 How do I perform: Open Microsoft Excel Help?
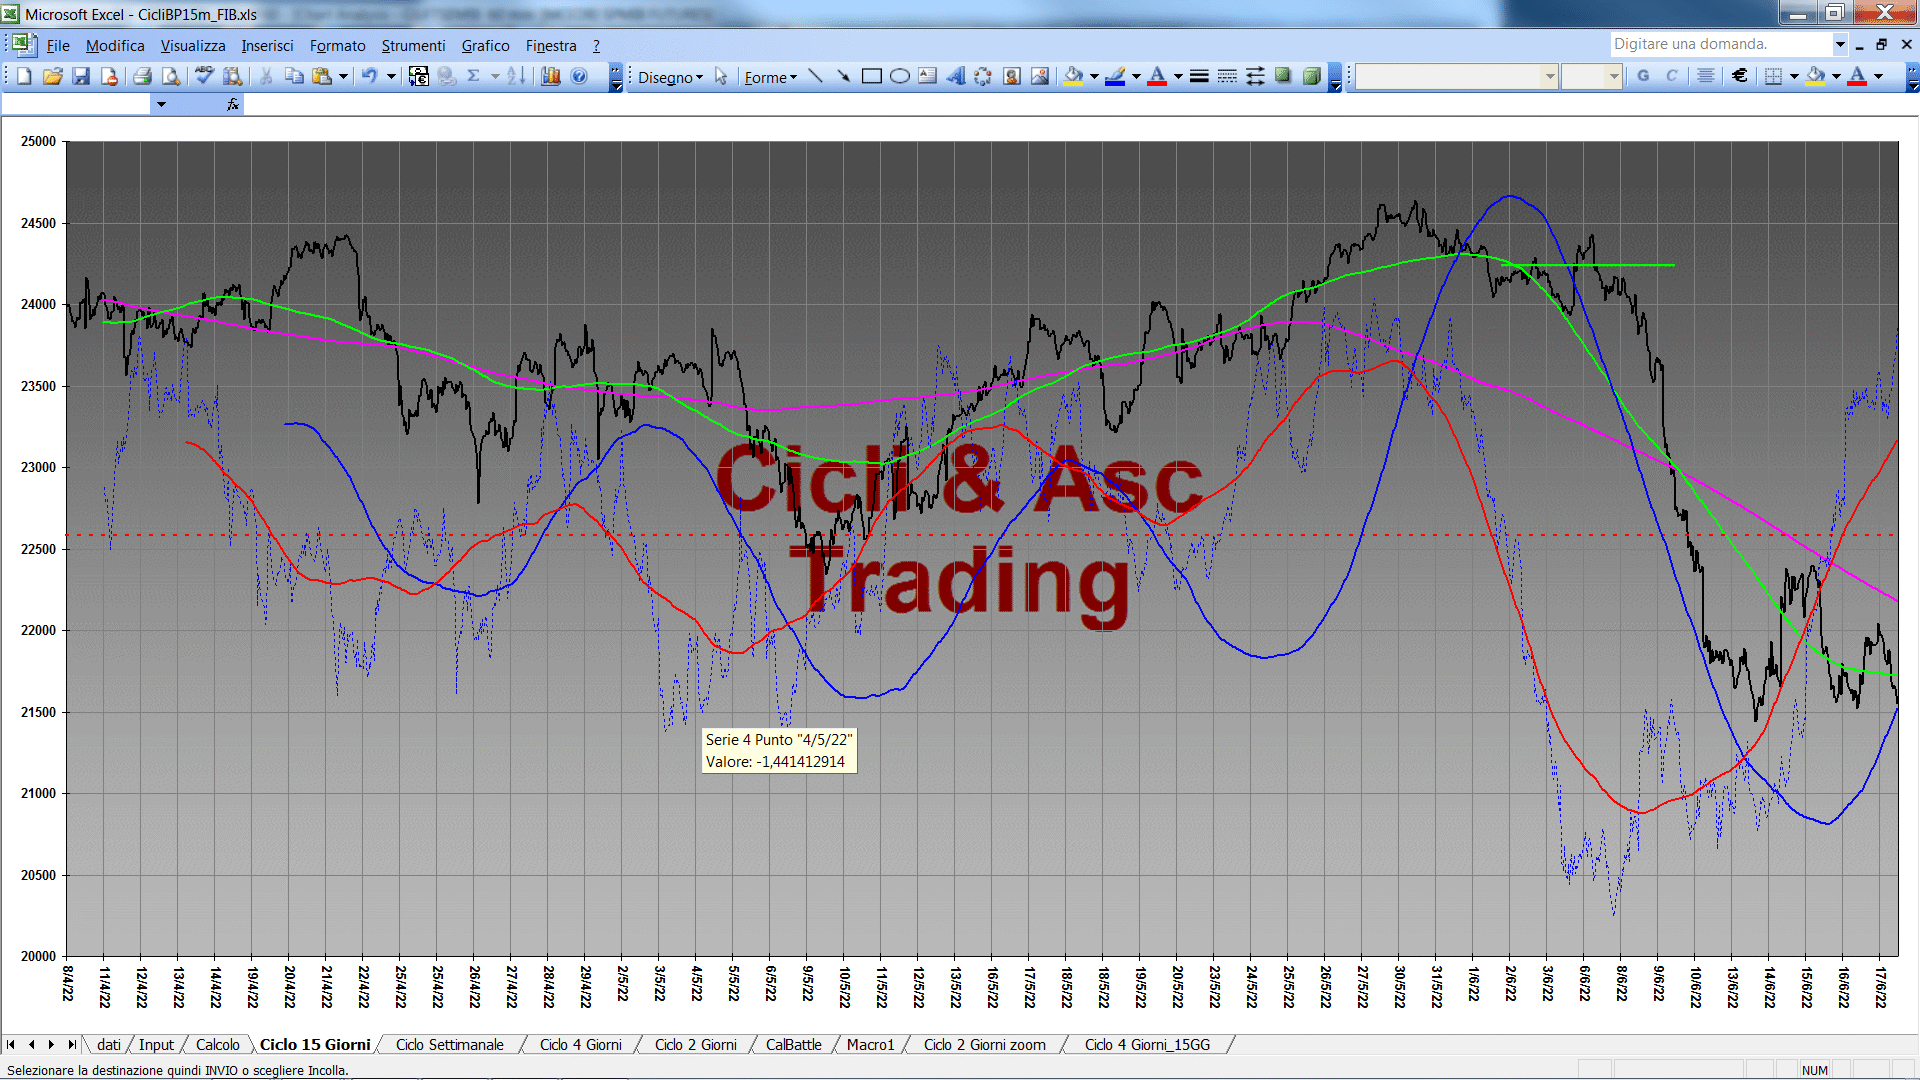579,76
